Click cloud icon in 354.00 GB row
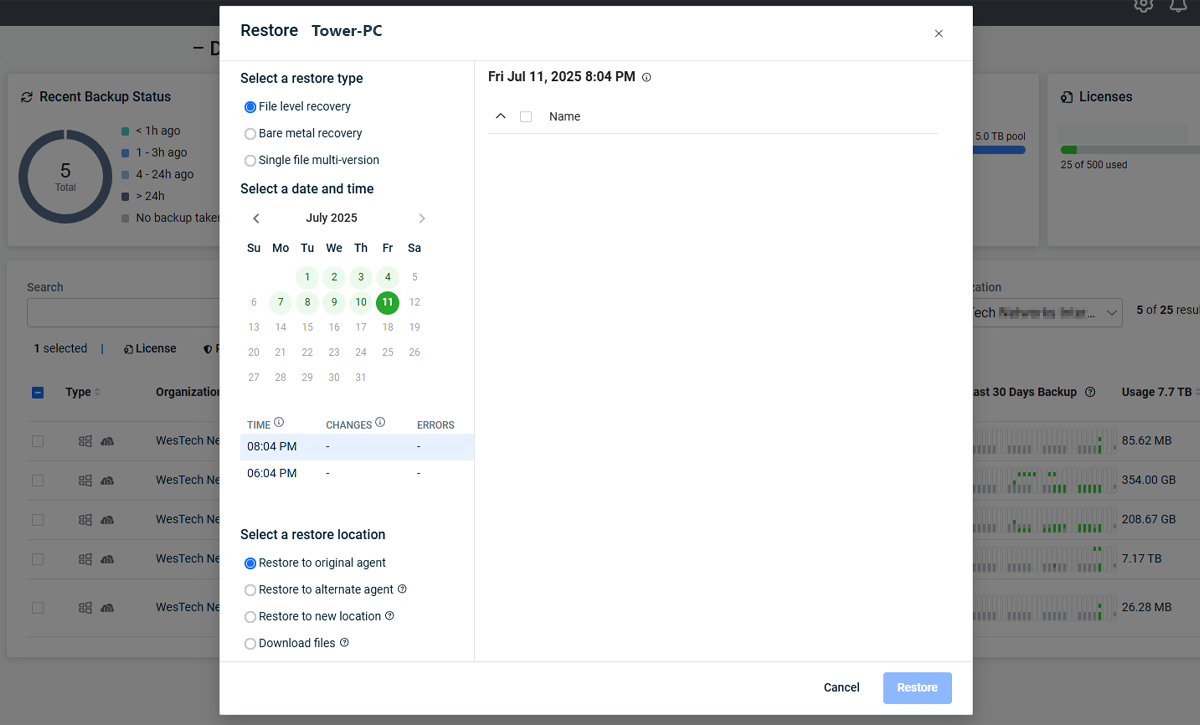 (107, 481)
